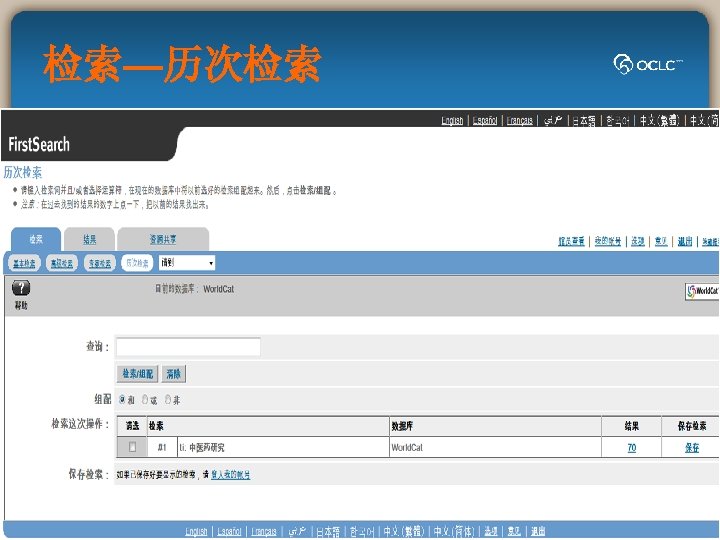
Task: Switch to the 结果 tab
Action: (x=90, y=239)
